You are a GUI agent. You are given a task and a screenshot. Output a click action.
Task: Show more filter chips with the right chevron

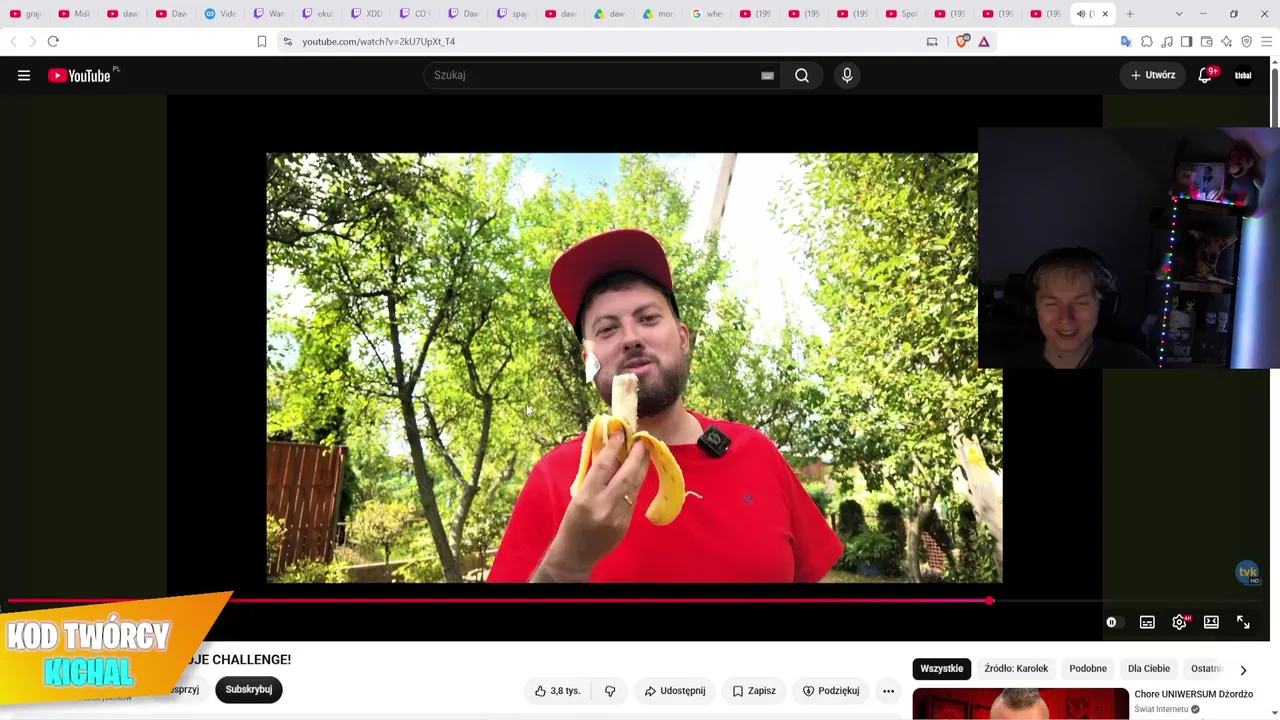(x=1243, y=669)
